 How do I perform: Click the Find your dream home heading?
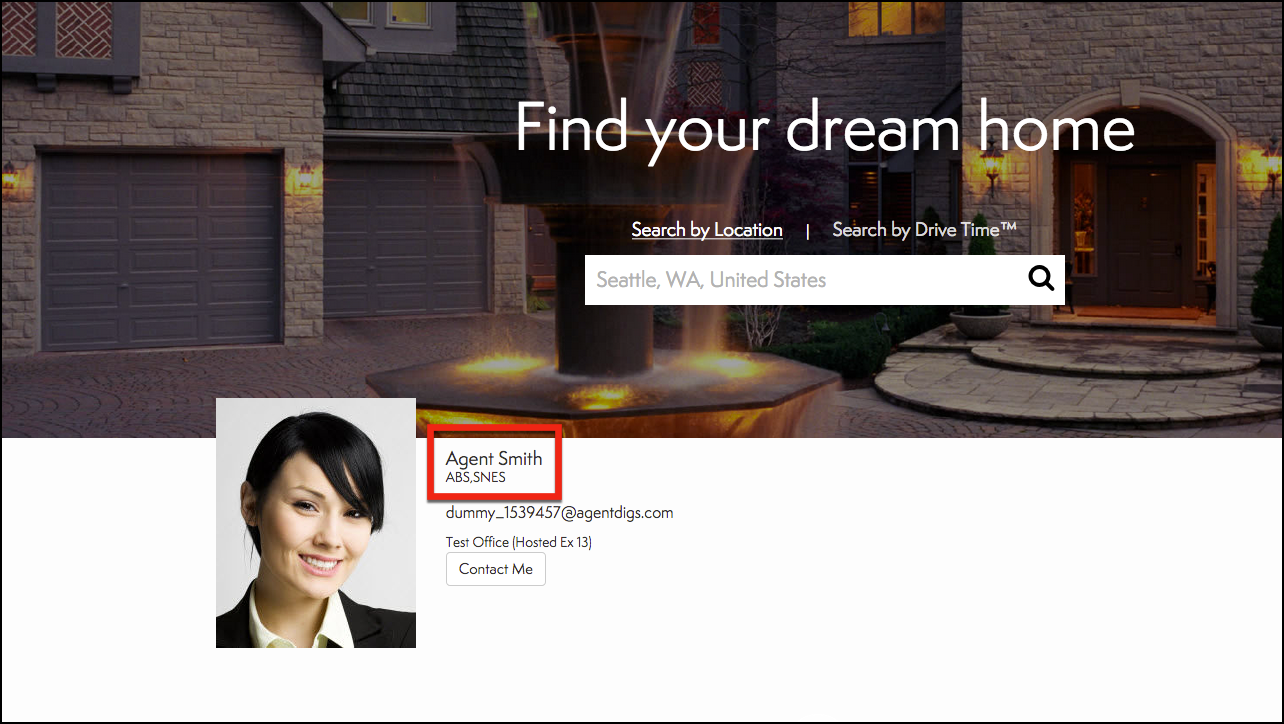point(824,128)
